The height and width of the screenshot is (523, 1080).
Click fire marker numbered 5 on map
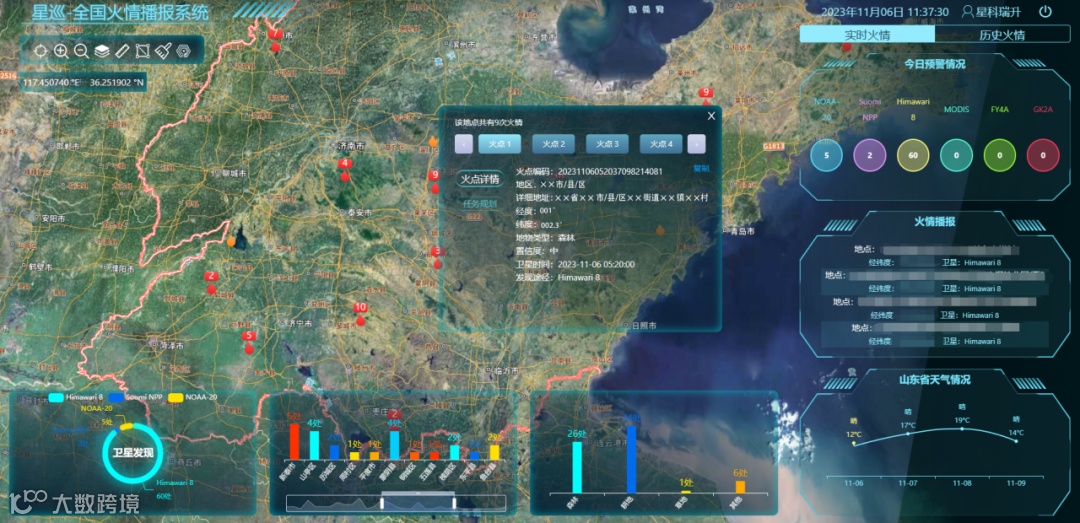coord(249,342)
